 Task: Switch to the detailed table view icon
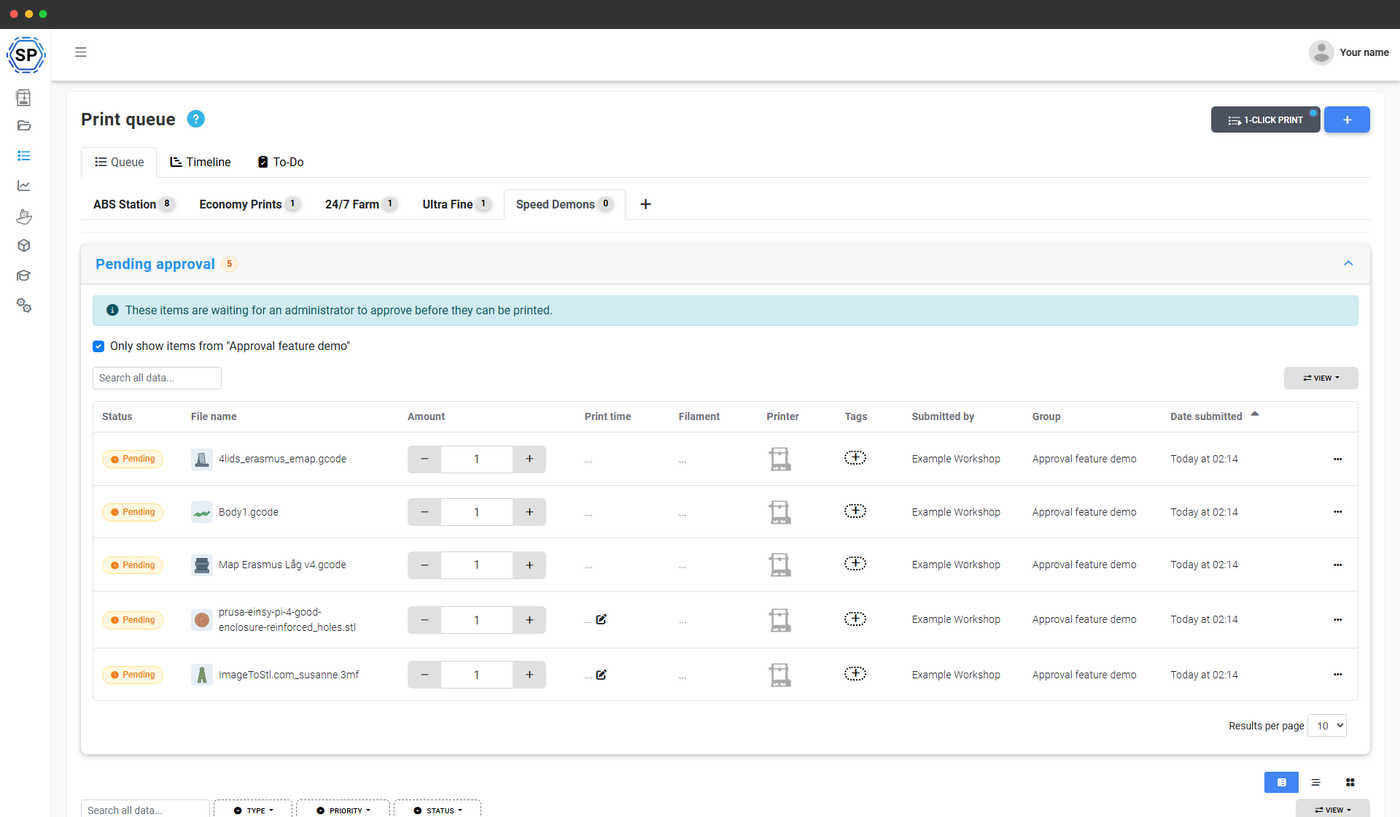tap(1281, 782)
